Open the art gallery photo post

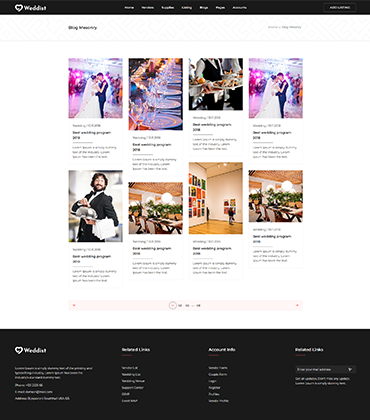[x=216, y=198]
